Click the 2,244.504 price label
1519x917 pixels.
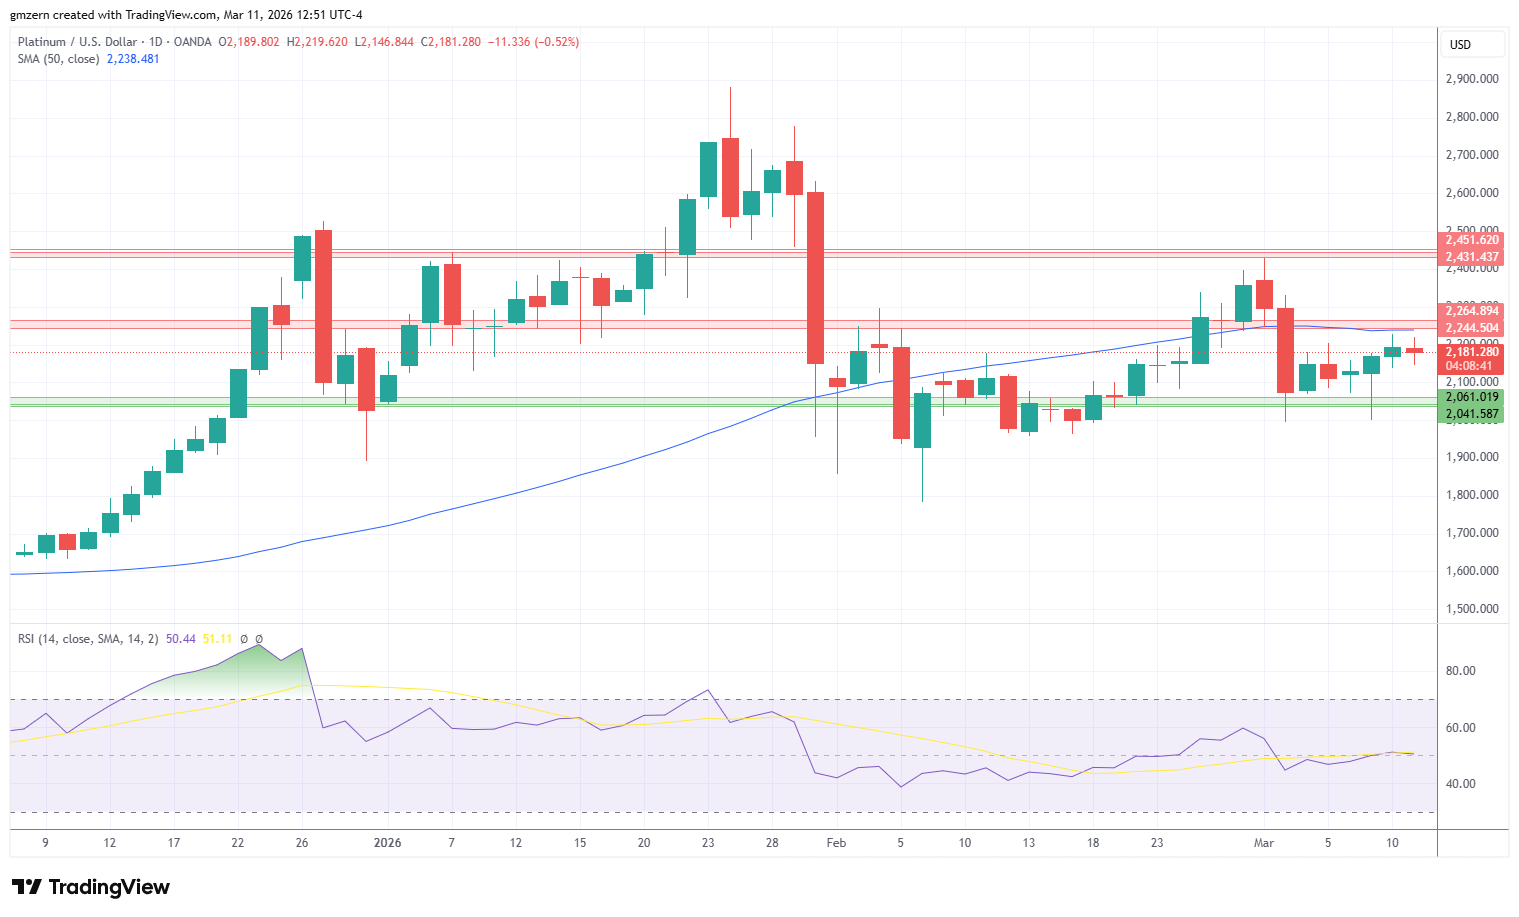point(1470,328)
